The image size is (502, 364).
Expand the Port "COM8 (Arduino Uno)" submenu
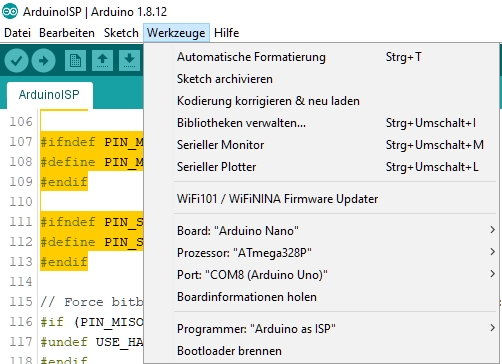point(336,274)
